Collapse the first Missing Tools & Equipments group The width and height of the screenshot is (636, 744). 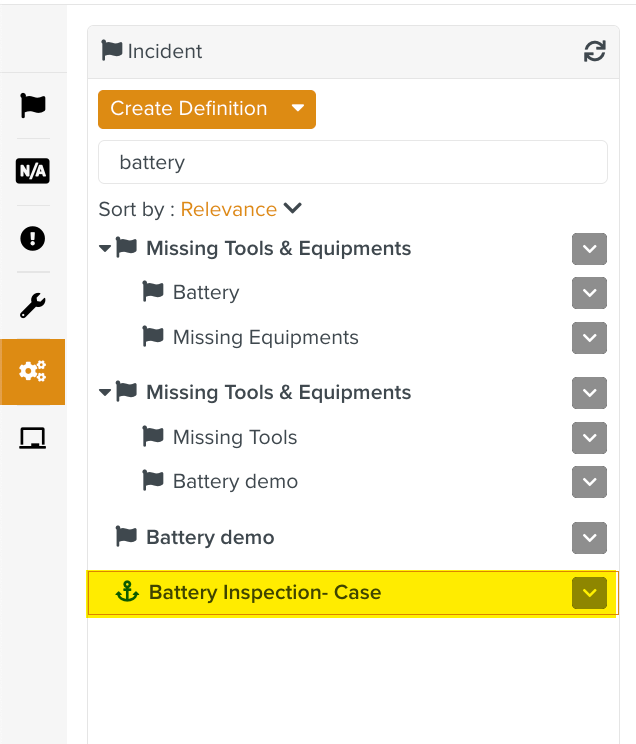tap(105, 248)
